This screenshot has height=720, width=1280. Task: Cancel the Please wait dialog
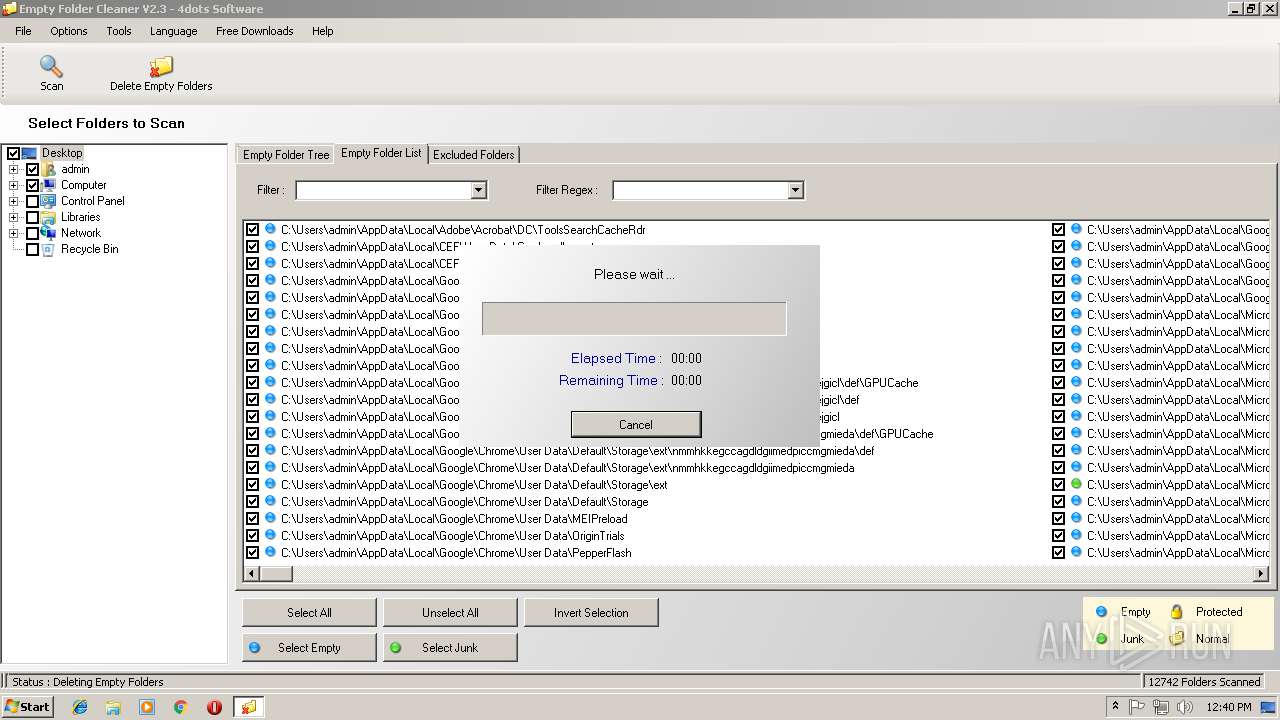point(636,424)
